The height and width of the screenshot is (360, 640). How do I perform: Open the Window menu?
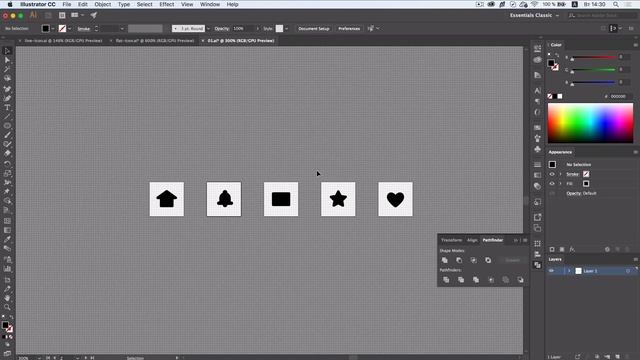pos(210,4)
